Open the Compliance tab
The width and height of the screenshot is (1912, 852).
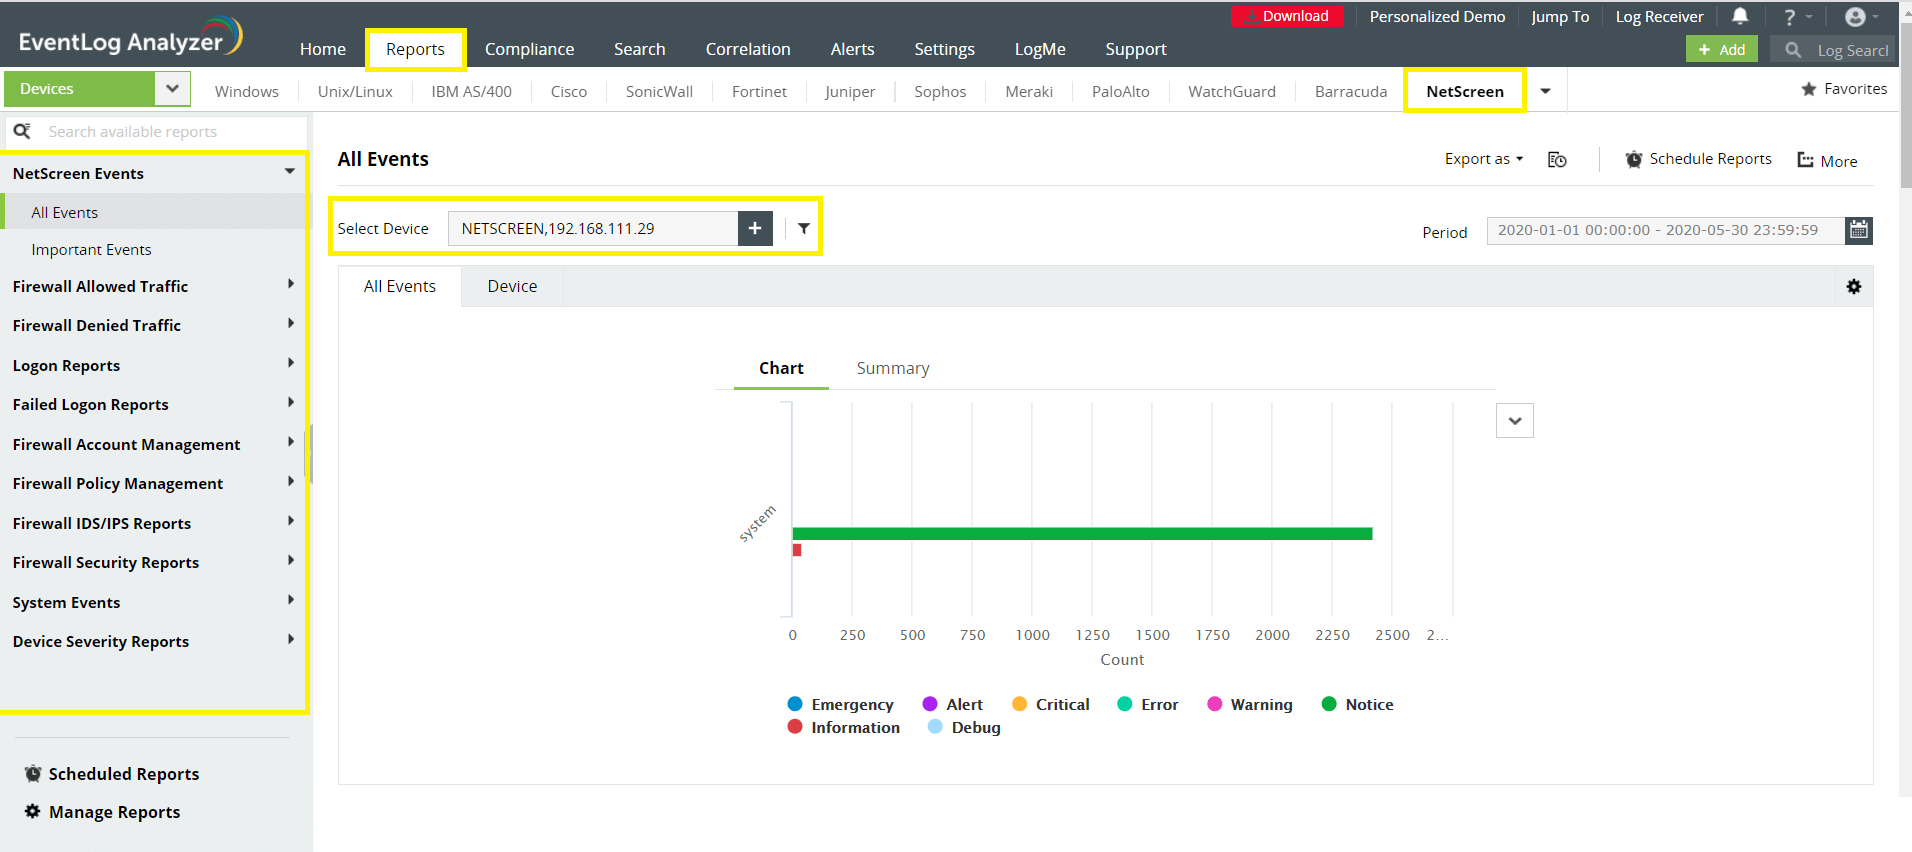[x=530, y=49]
